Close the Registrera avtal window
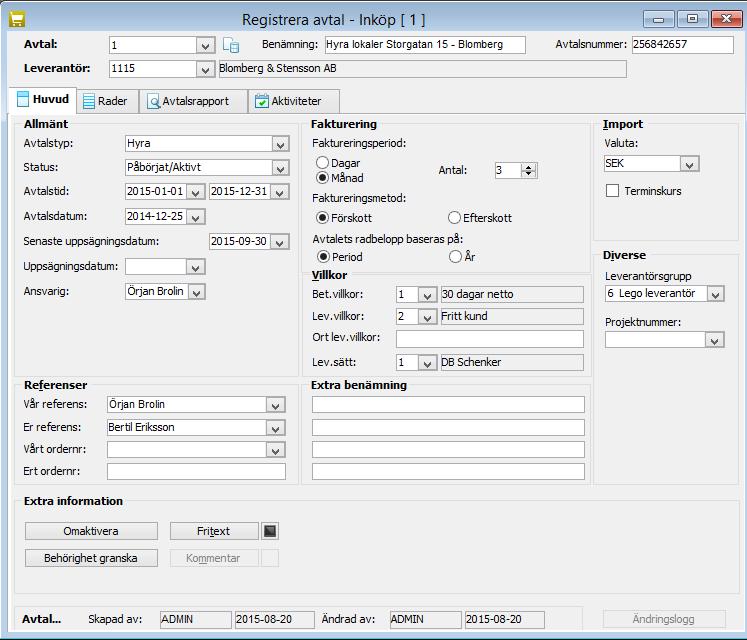 tap(726, 20)
